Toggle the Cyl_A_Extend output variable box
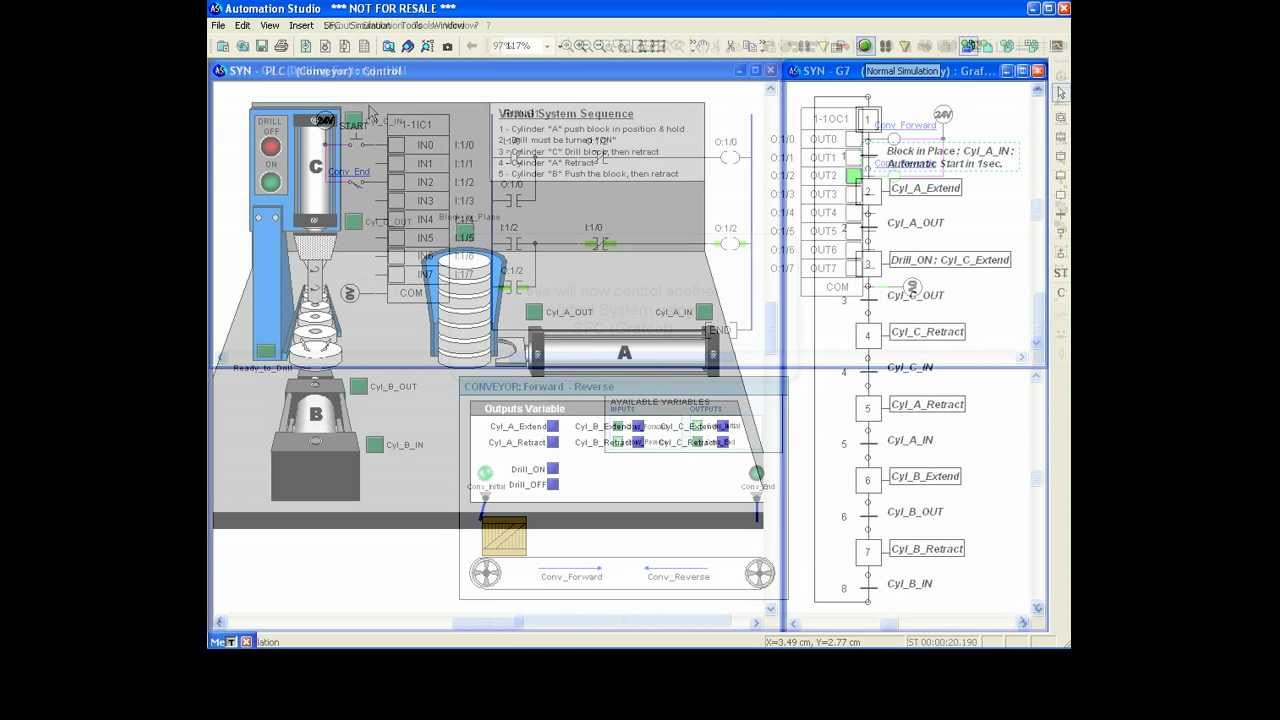This screenshot has height=720, width=1280. point(553,427)
